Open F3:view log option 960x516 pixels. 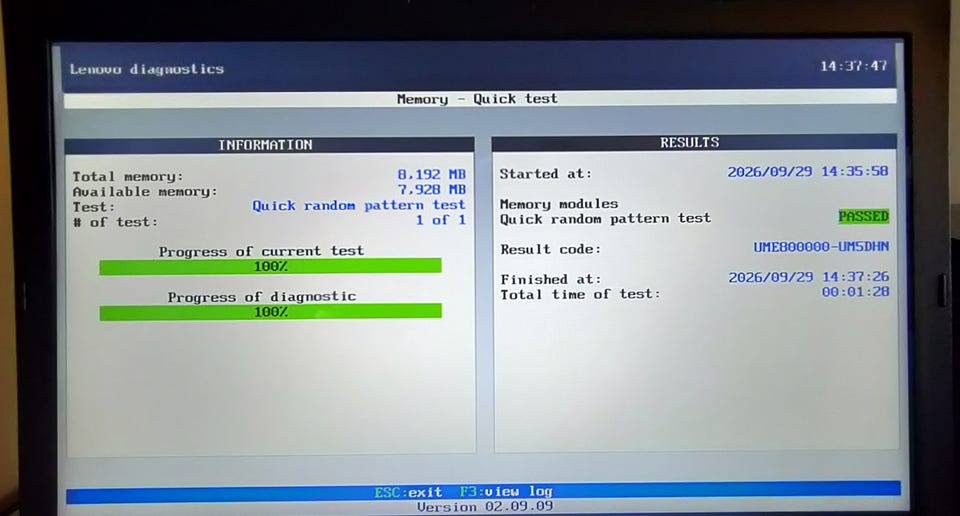(506, 492)
